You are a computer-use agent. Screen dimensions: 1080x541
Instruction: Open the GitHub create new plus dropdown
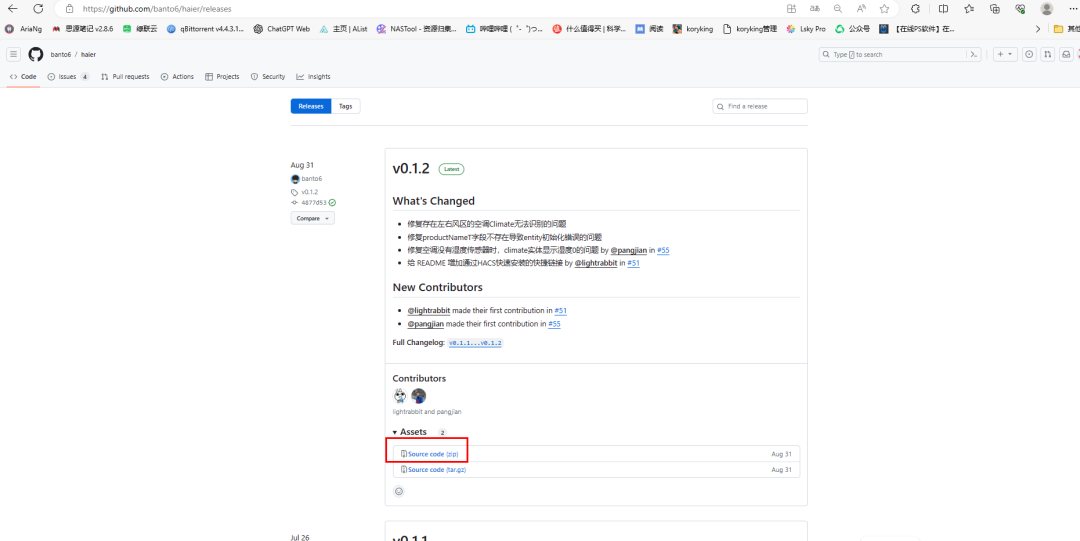1005,54
